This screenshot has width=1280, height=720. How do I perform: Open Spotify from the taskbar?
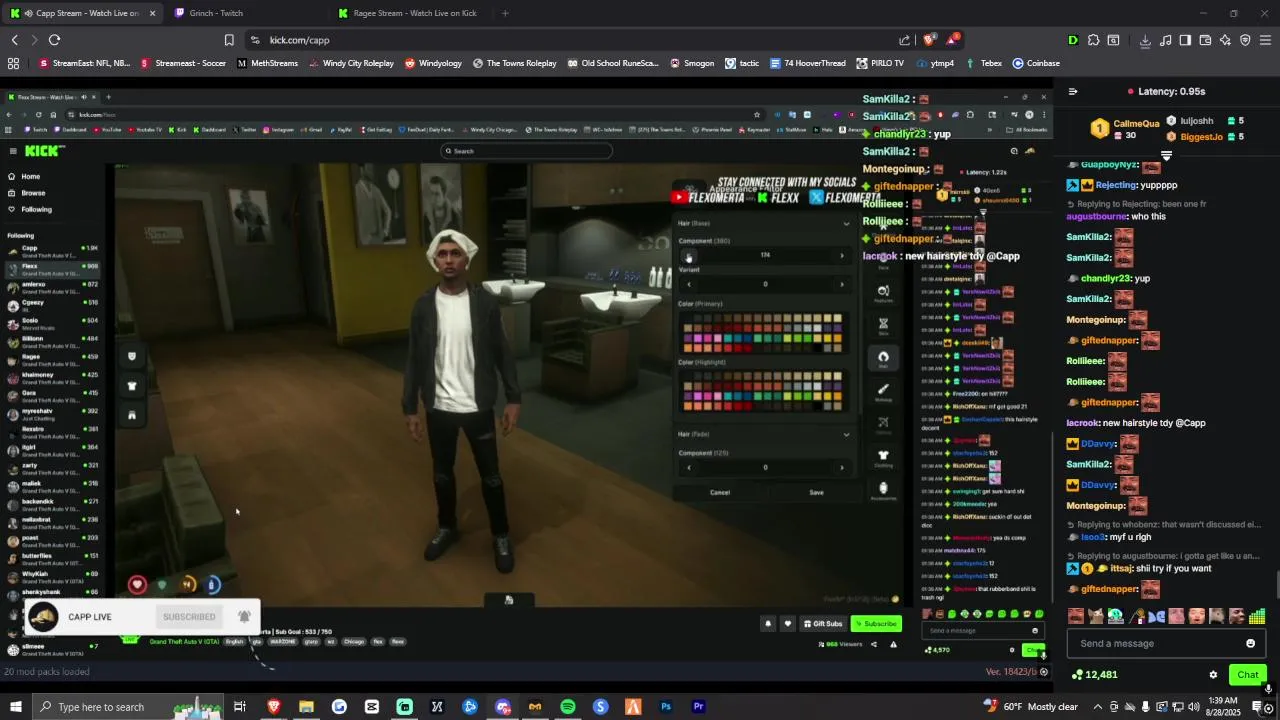click(568, 707)
